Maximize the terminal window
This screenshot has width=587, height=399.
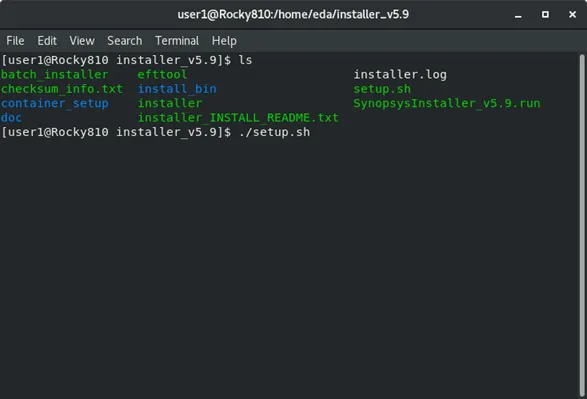click(545, 14)
